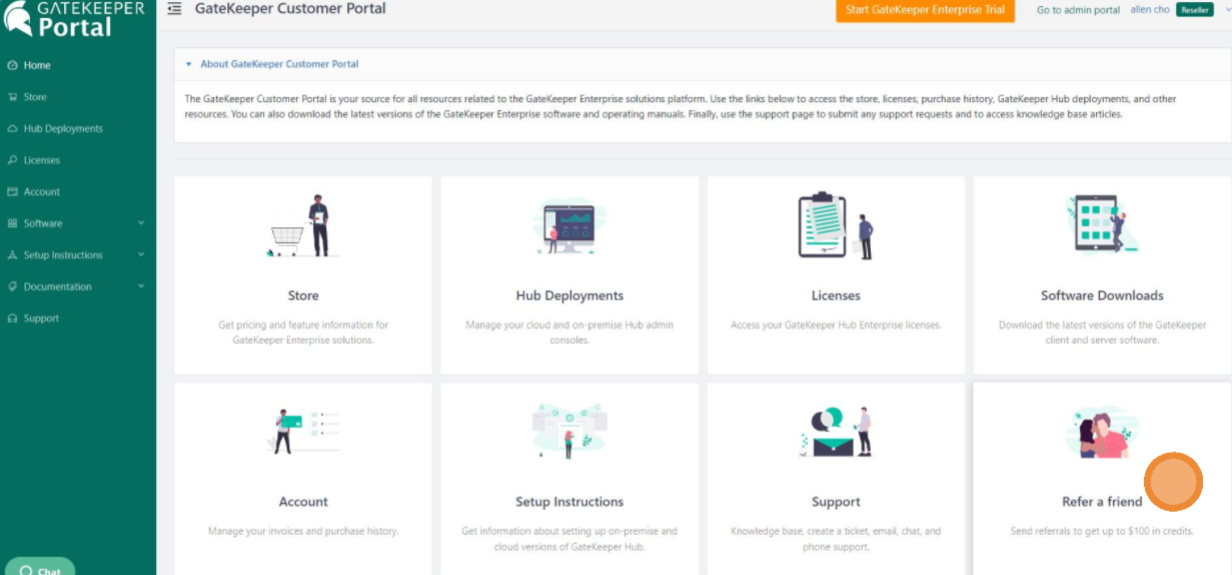Click the Store cart icon in sidebar
Viewport: 1232px width, 575px height.
(13, 97)
